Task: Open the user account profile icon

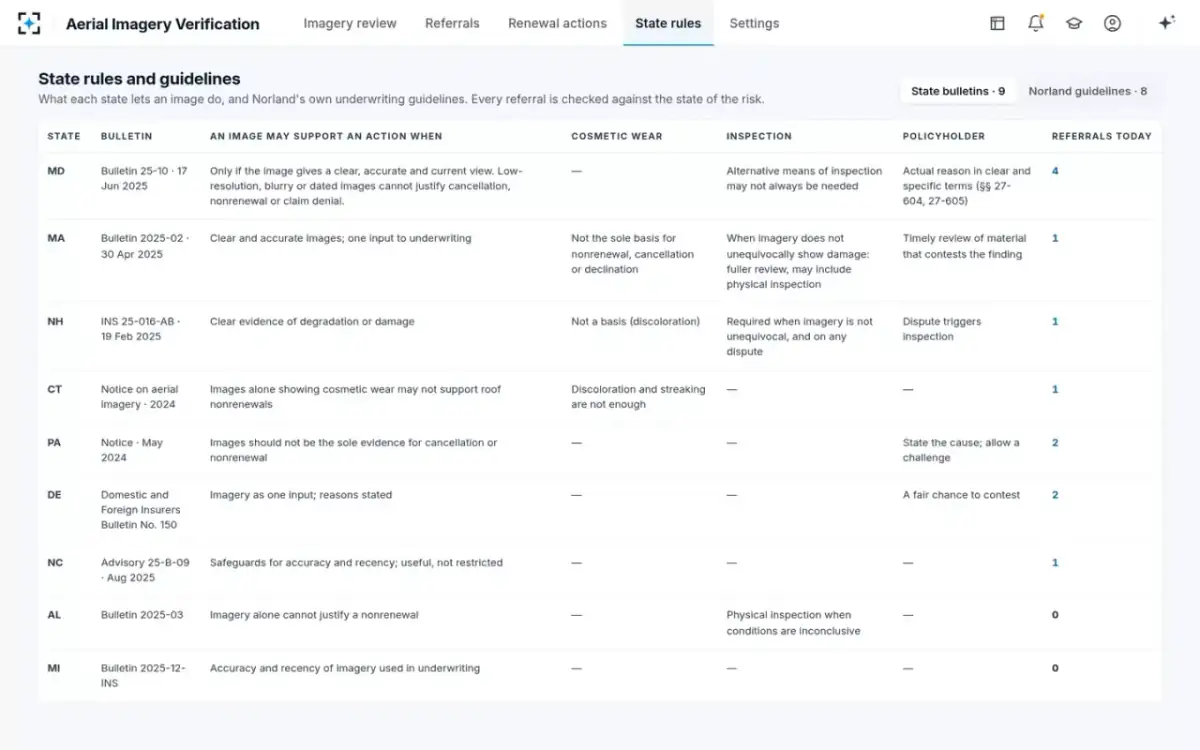Action: point(1112,23)
